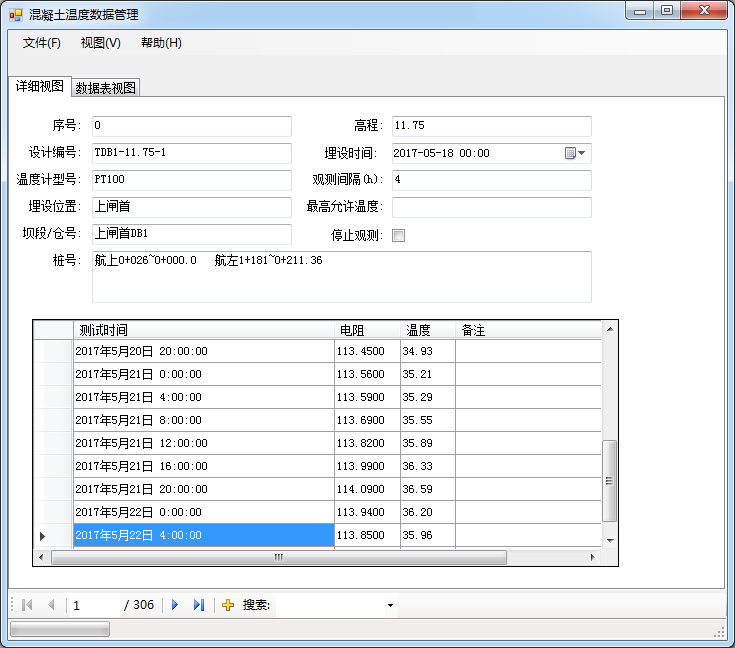Image resolution: width=735 pixels, height=648 pixels.
Task: Click temperature value 35.89
Action: 428,443
